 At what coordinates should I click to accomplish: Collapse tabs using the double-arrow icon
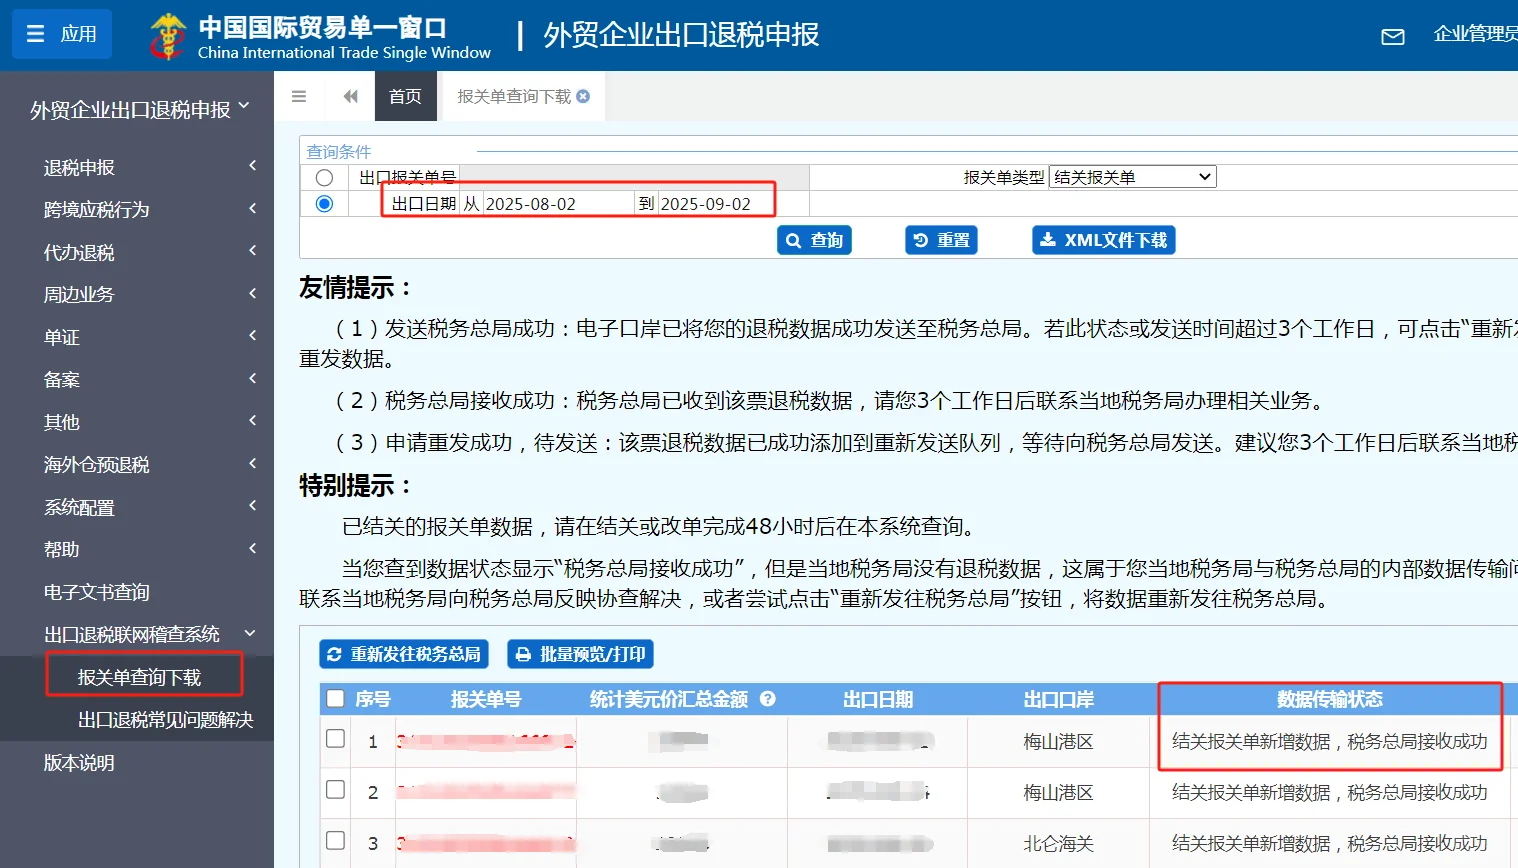[349, 95]
